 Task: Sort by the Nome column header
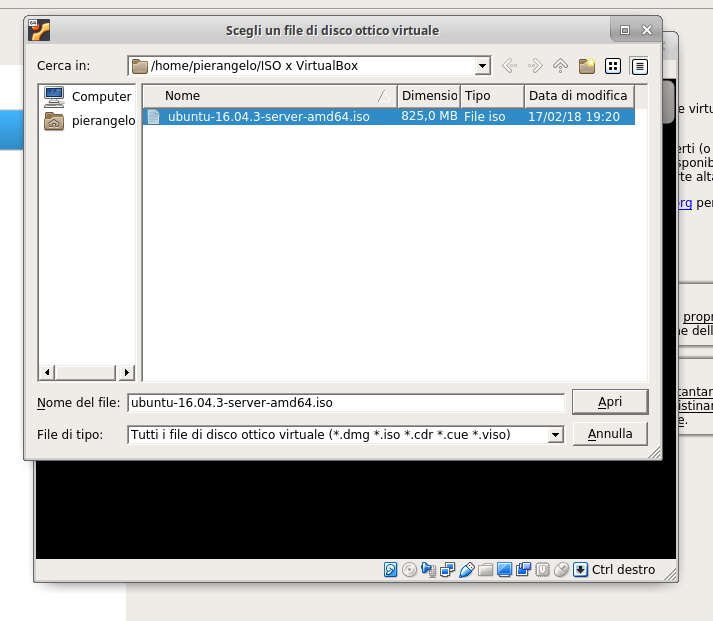[270, 96]
